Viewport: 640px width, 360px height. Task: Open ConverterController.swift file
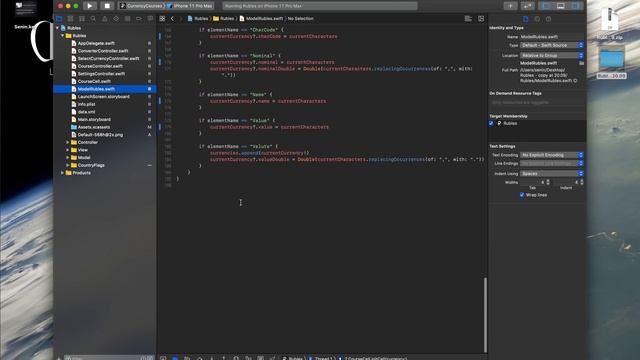pyautogui.click(x=103, y=51)
